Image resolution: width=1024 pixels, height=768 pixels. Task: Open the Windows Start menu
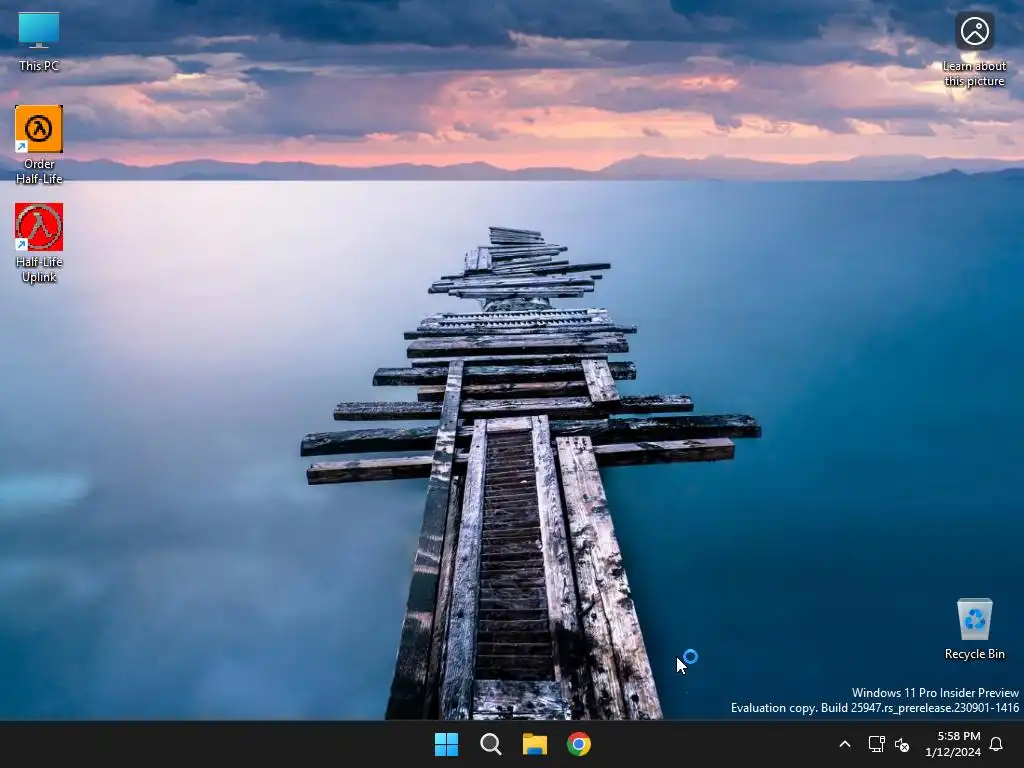[447, 744]
